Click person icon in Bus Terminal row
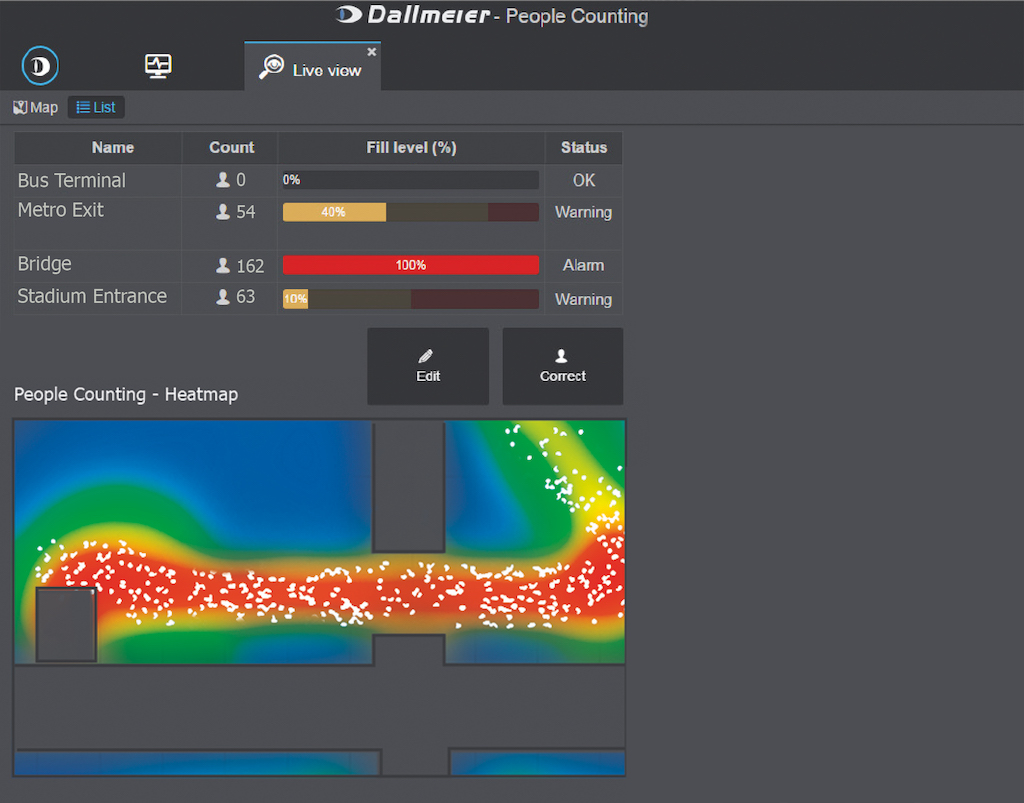The width and height of the screenshot is (1024, 803). click(x=224, y=181)
